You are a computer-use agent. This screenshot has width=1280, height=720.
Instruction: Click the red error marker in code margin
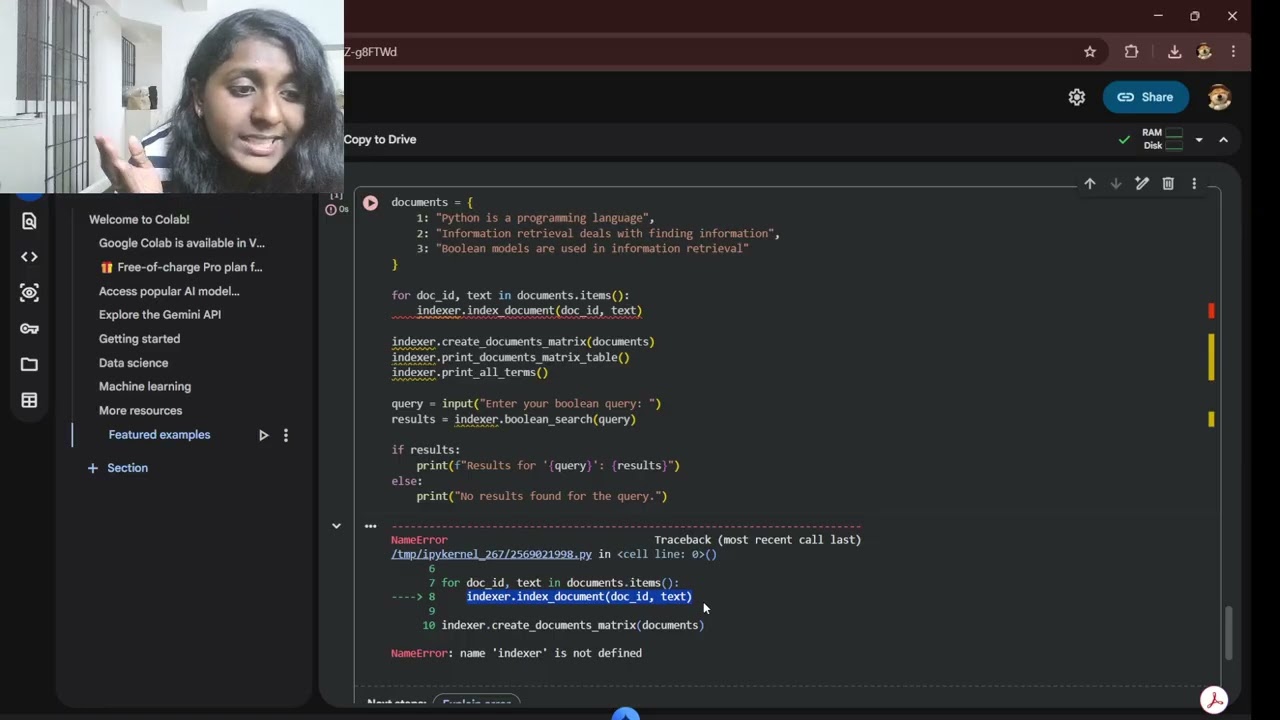point(1211,311)
